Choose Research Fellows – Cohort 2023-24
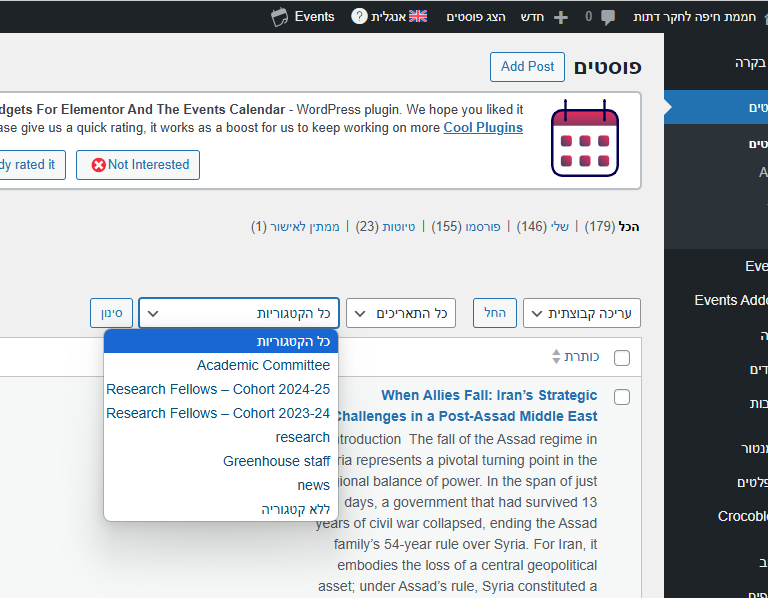The height and width of the screenshot is (598, 768). 221,413
